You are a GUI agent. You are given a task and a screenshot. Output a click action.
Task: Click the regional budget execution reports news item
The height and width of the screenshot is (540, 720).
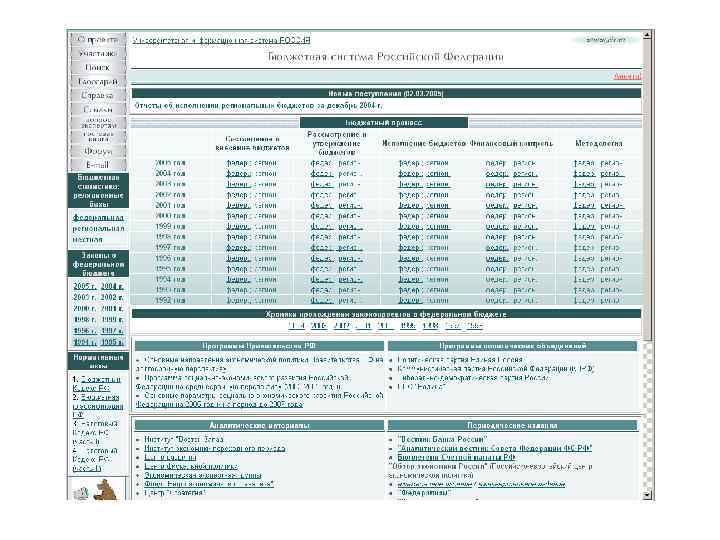click(258, 106)
